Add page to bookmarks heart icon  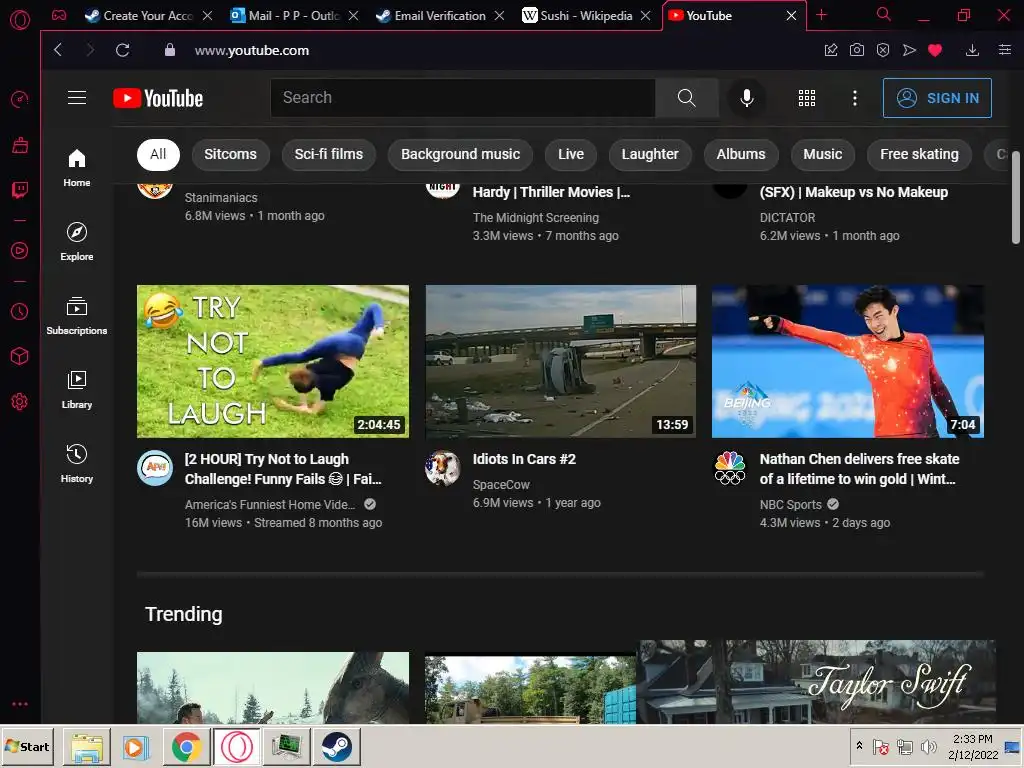pos(935,50)
